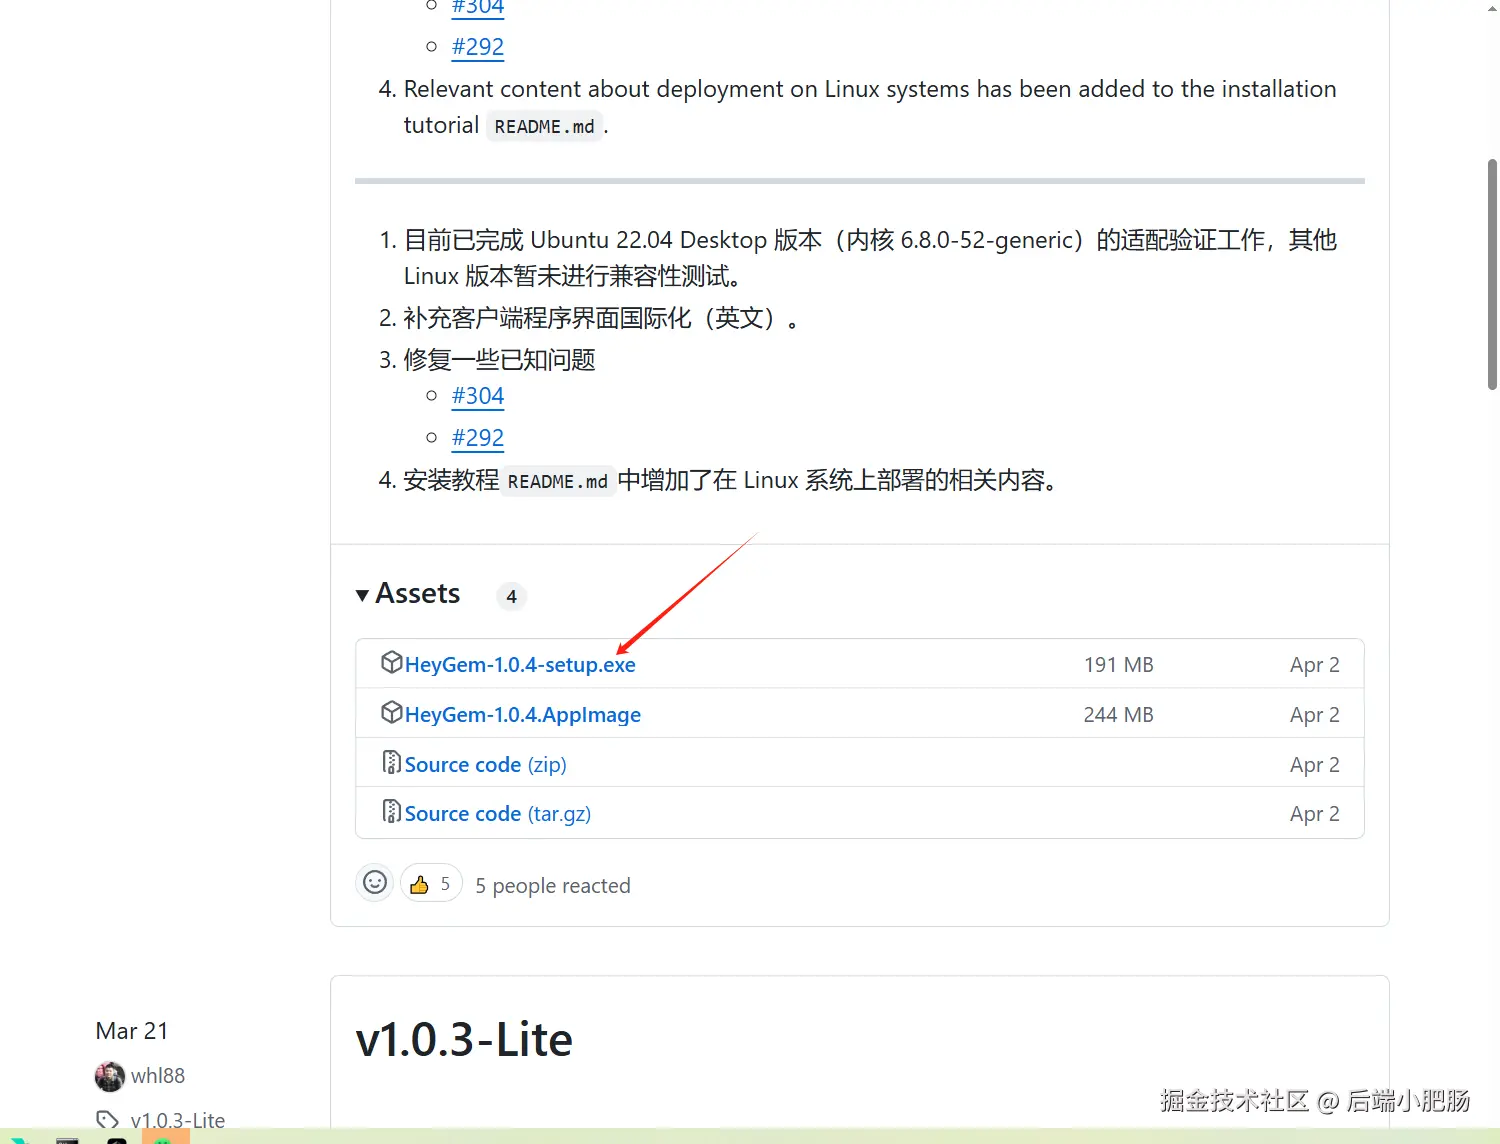
Task: Click README.md code in Chinese note
Action: 557,482
